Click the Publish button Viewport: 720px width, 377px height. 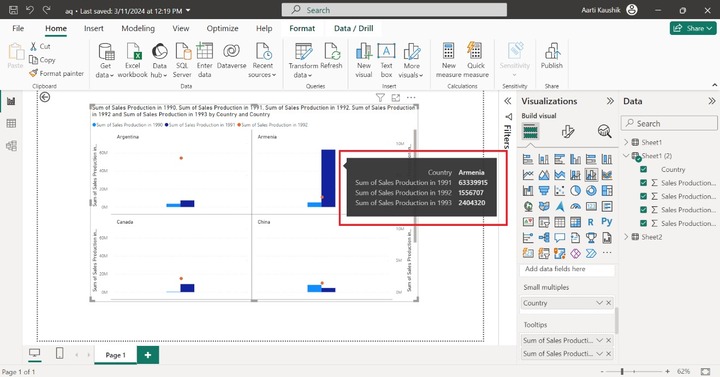tap(551, 56)
